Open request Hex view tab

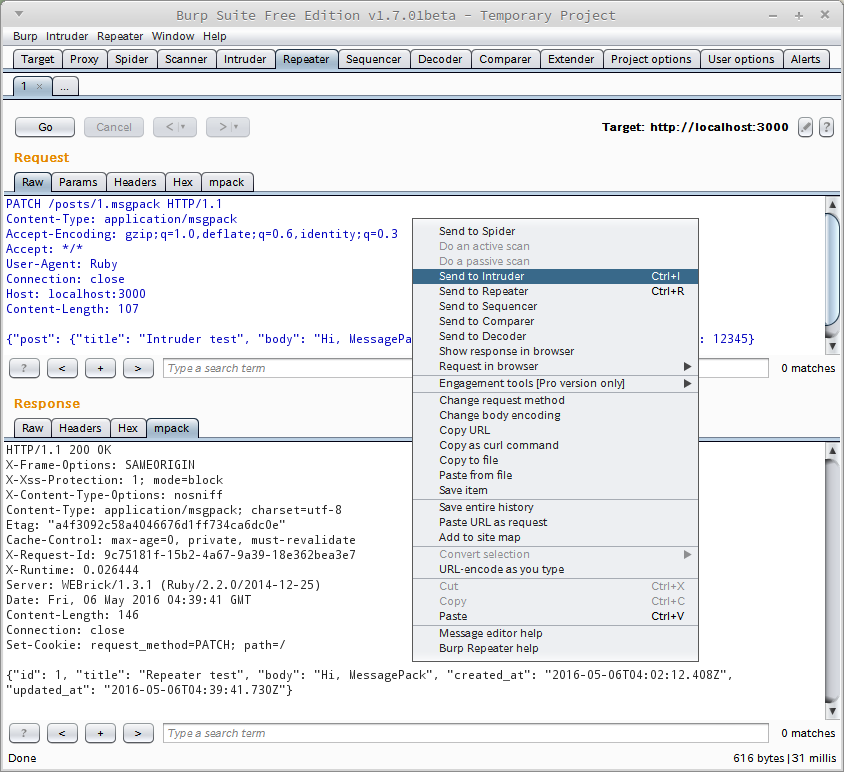point(183,182)
